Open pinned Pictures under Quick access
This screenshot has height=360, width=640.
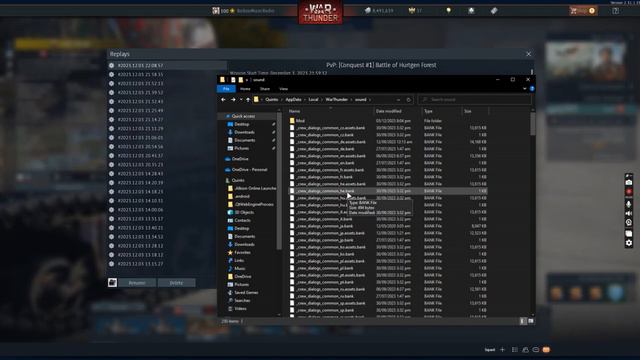[241, 148]
